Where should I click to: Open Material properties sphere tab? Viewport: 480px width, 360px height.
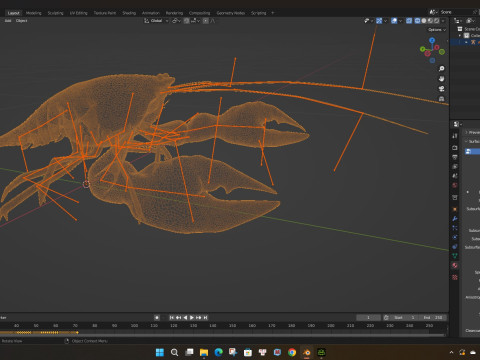click(x=455, y=266)
